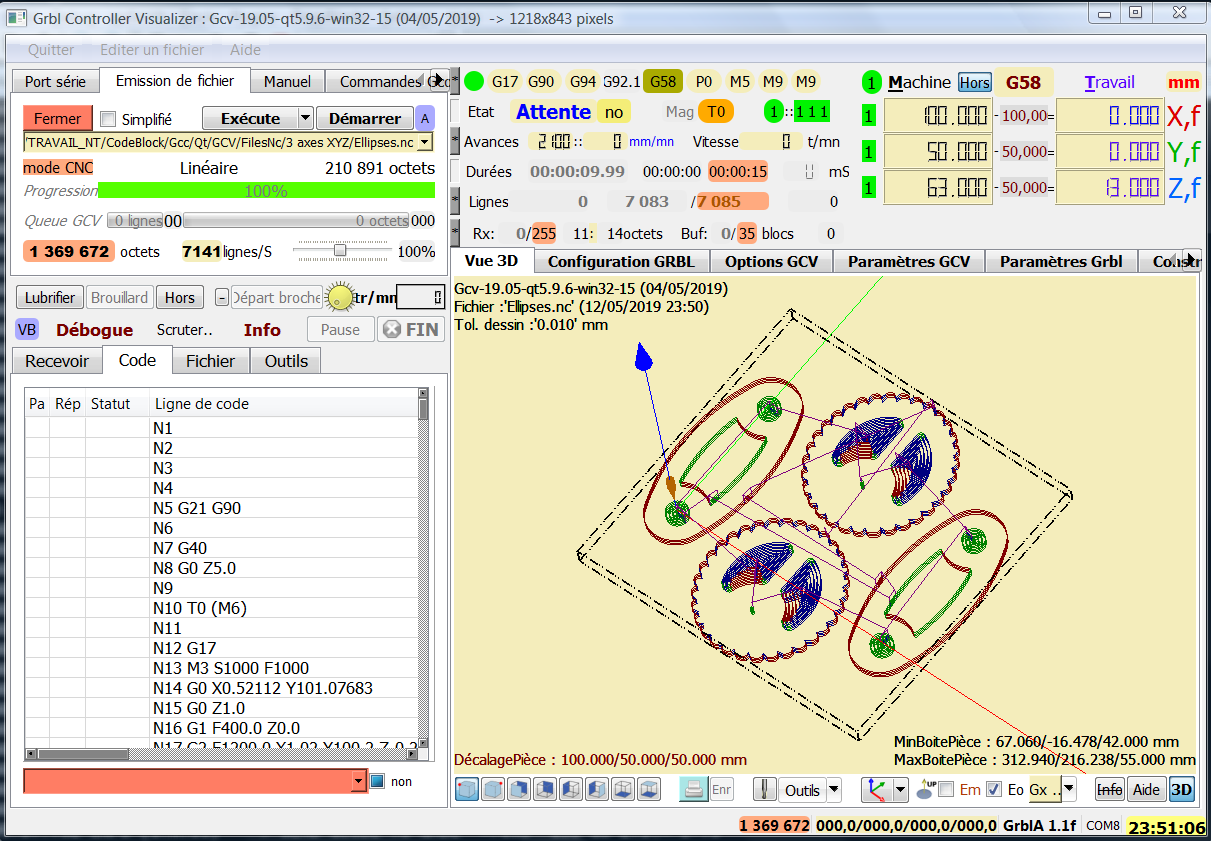Image resolution: width=1211 pixels, height=841 pixels.
Task: Click the lignes/S speed slider
Action: pos(340,251)
